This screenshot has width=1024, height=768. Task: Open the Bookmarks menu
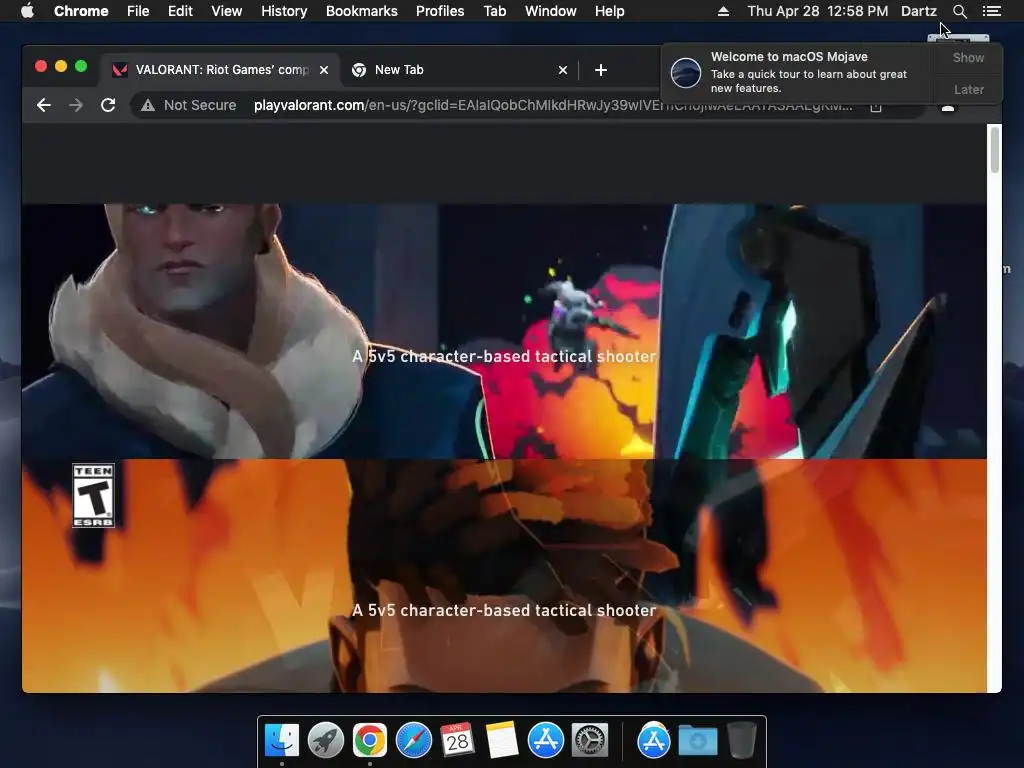[x=362, y=11]
